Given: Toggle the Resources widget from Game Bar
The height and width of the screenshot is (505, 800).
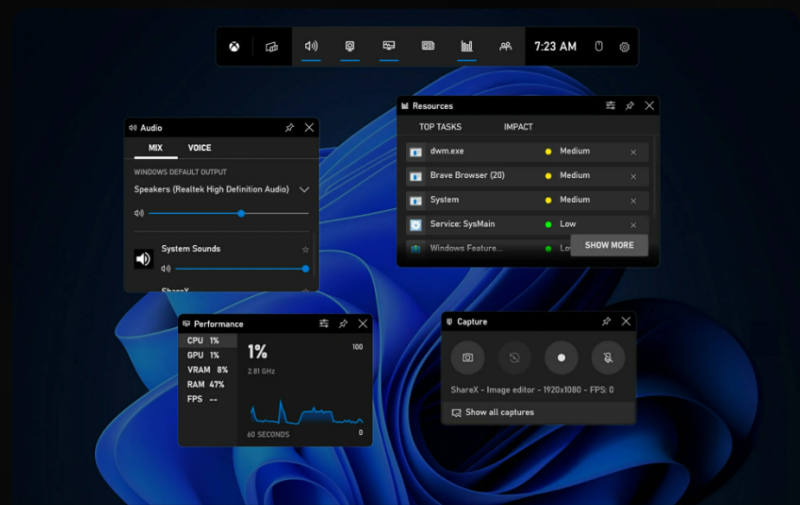Looking at the screenshot, I should click(x=467, y=46).
